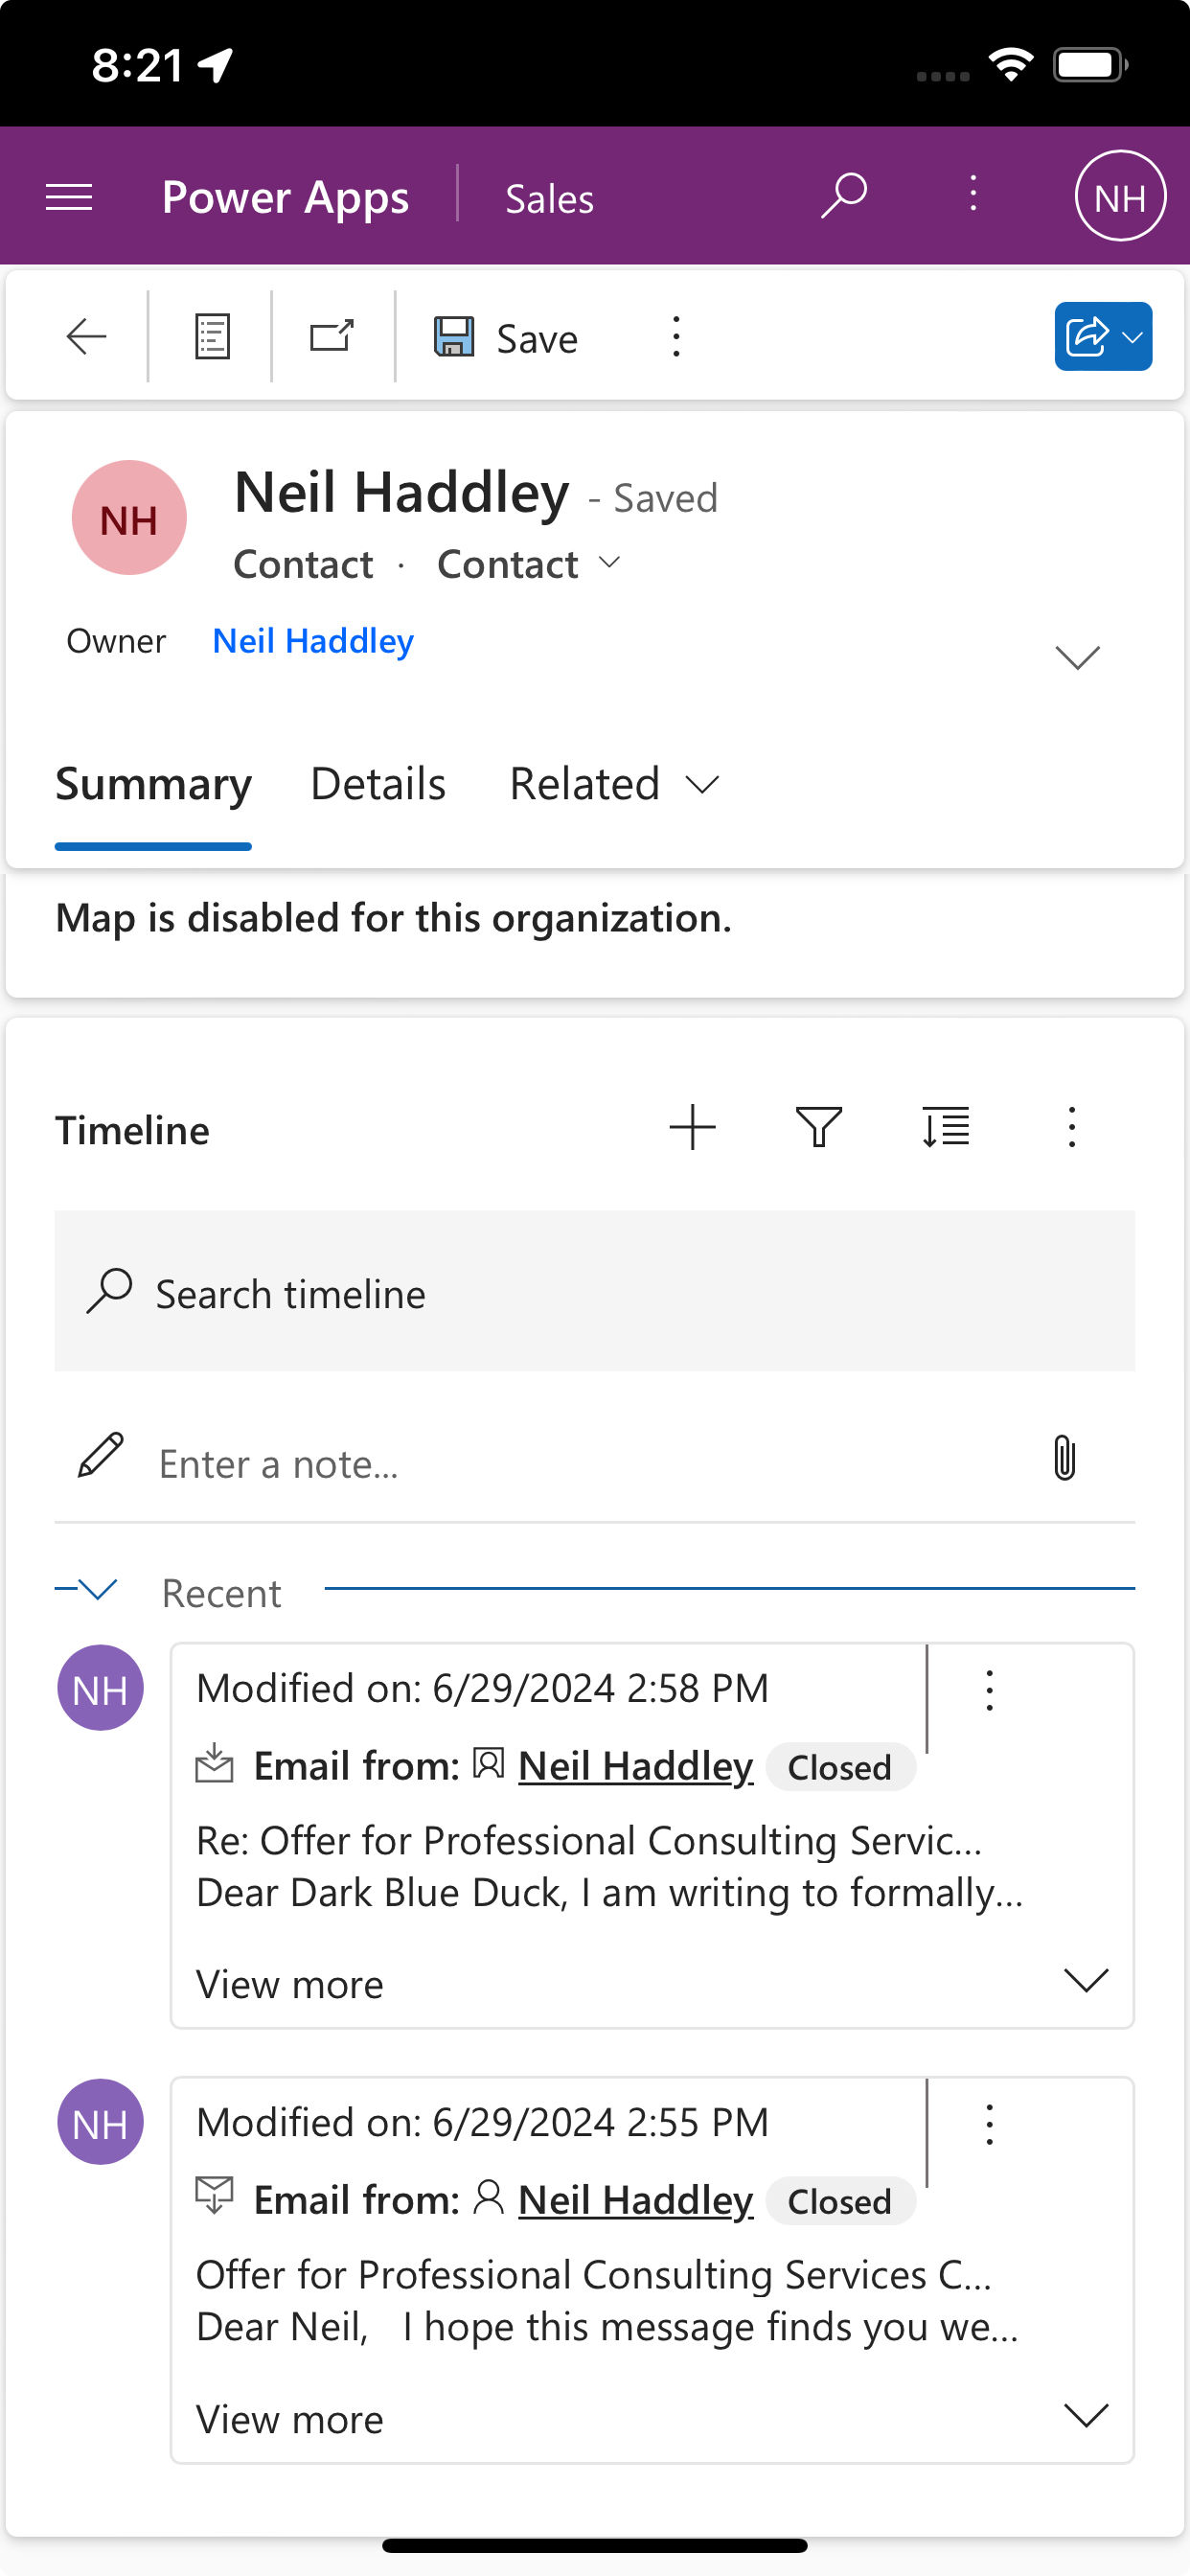Screen dimensions: 1190x2576
Task: Switch to the Details tab
Action: tap(378, 784)
